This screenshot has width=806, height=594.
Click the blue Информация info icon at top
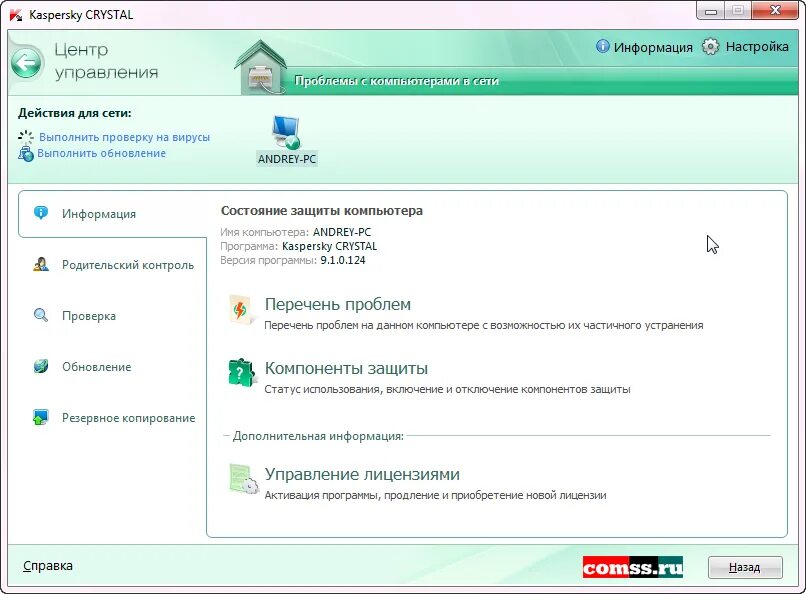click(x=602, y=46)
